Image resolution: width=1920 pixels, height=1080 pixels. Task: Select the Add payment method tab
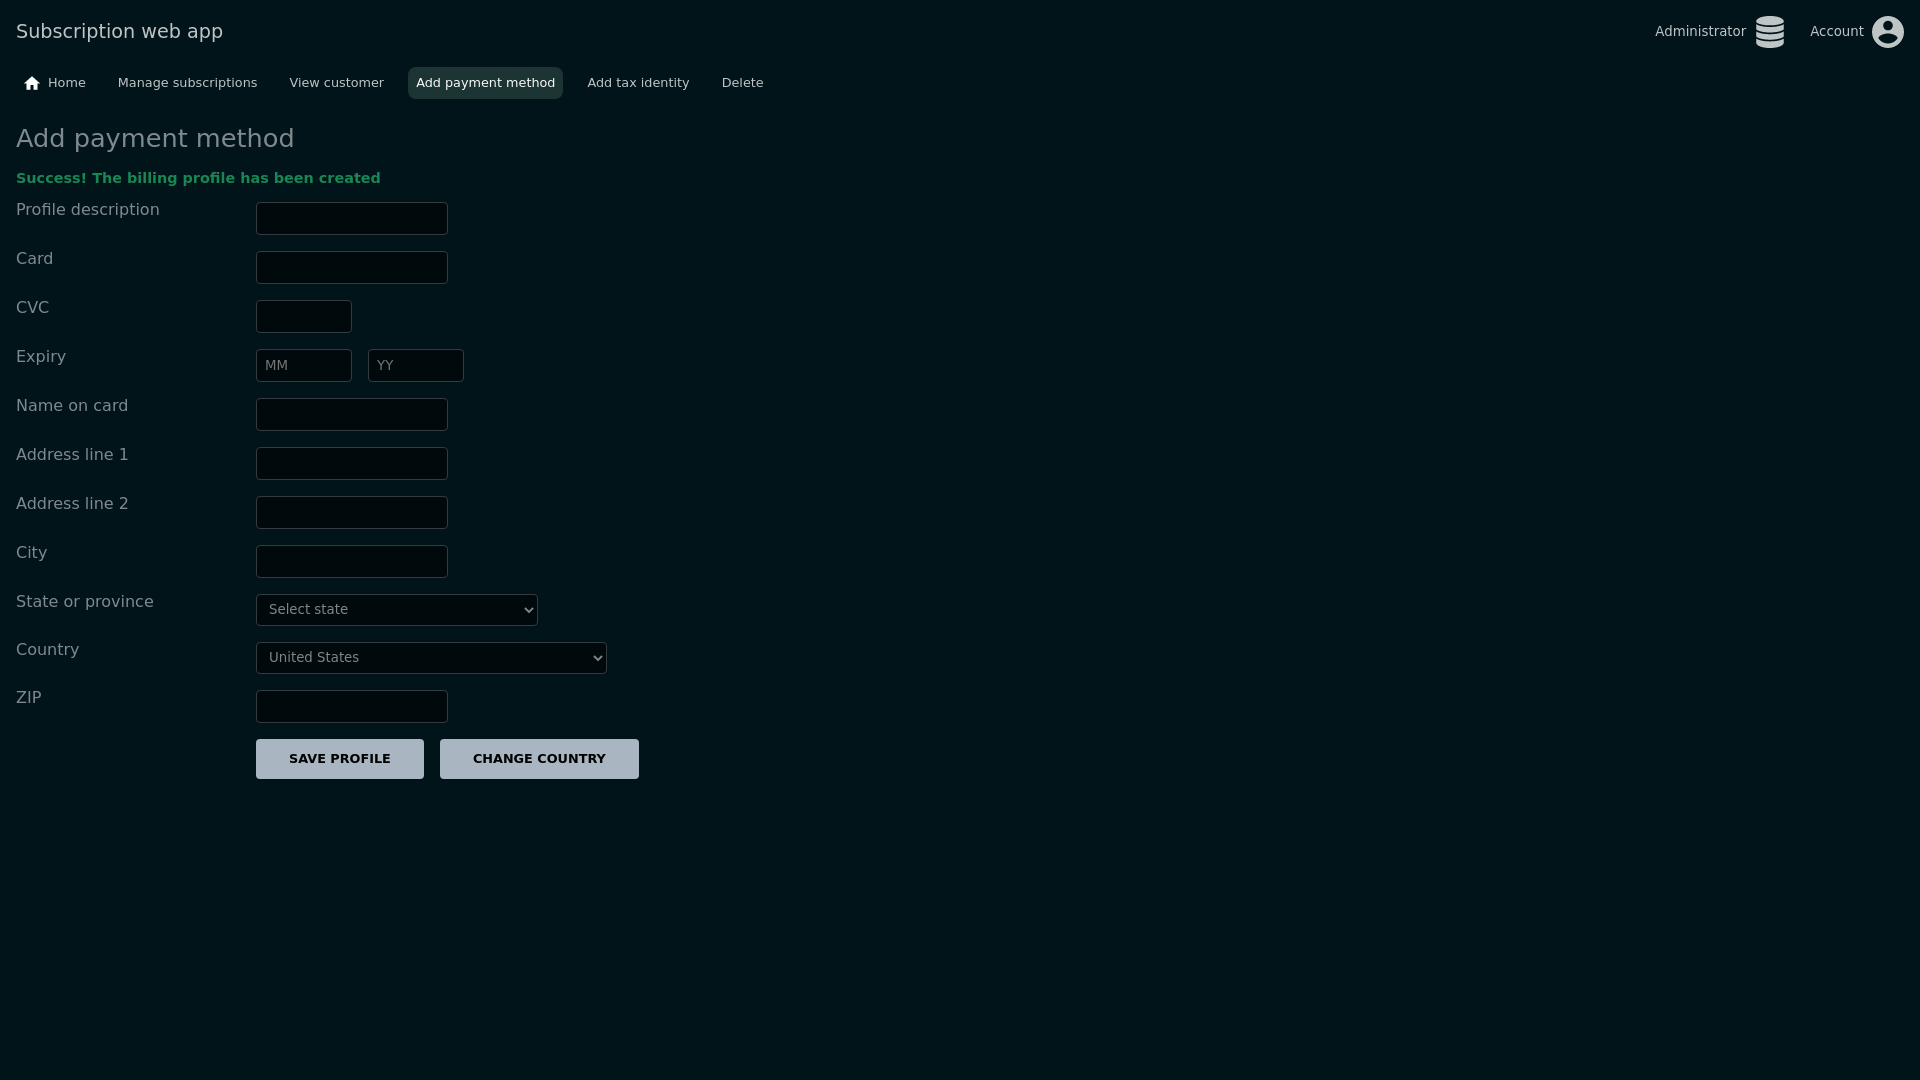click(485, 83)
